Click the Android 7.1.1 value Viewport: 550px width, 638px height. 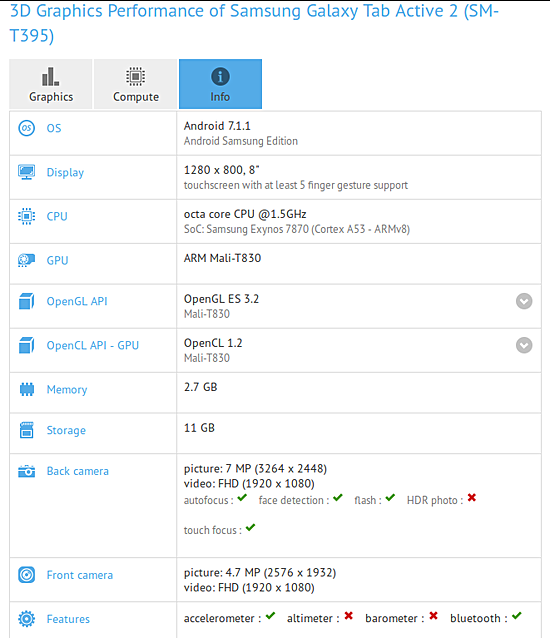pos(217,126)
